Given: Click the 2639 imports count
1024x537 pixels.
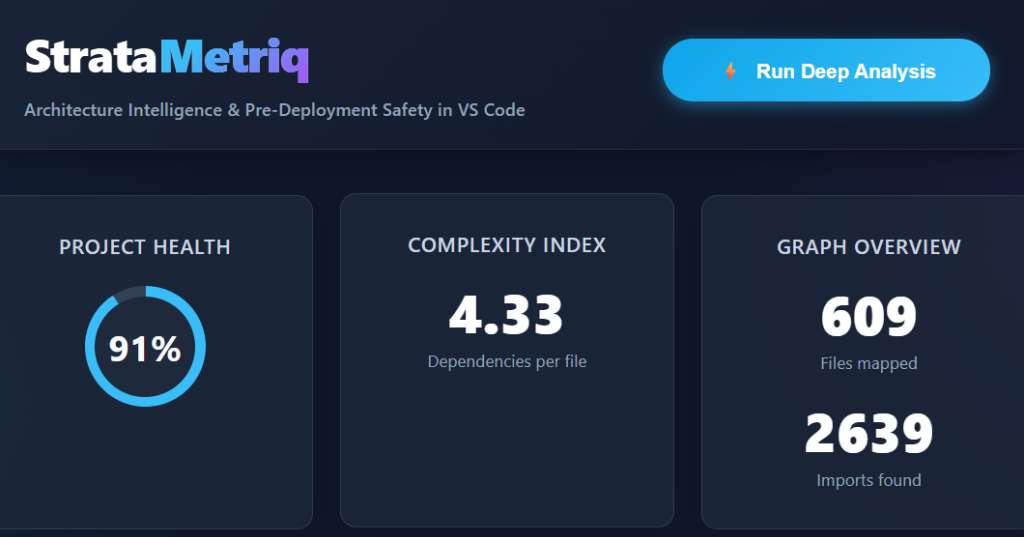Looking at the screenshot, I should coord(869,433).
